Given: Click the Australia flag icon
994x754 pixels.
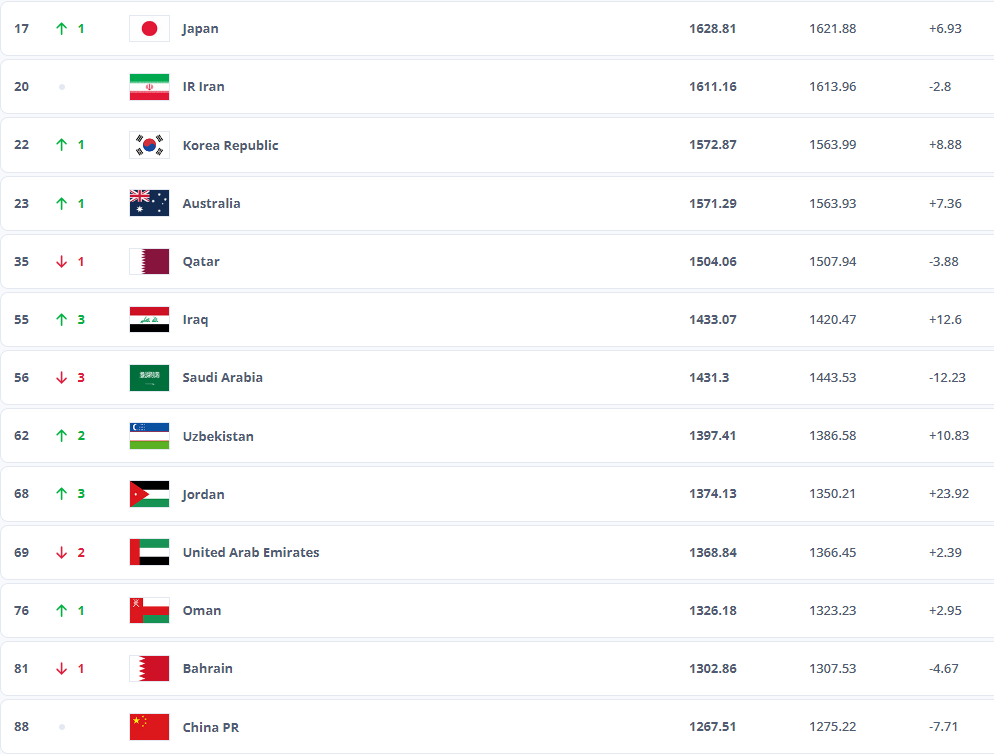Looking at the screenshot, I should 150,204.
